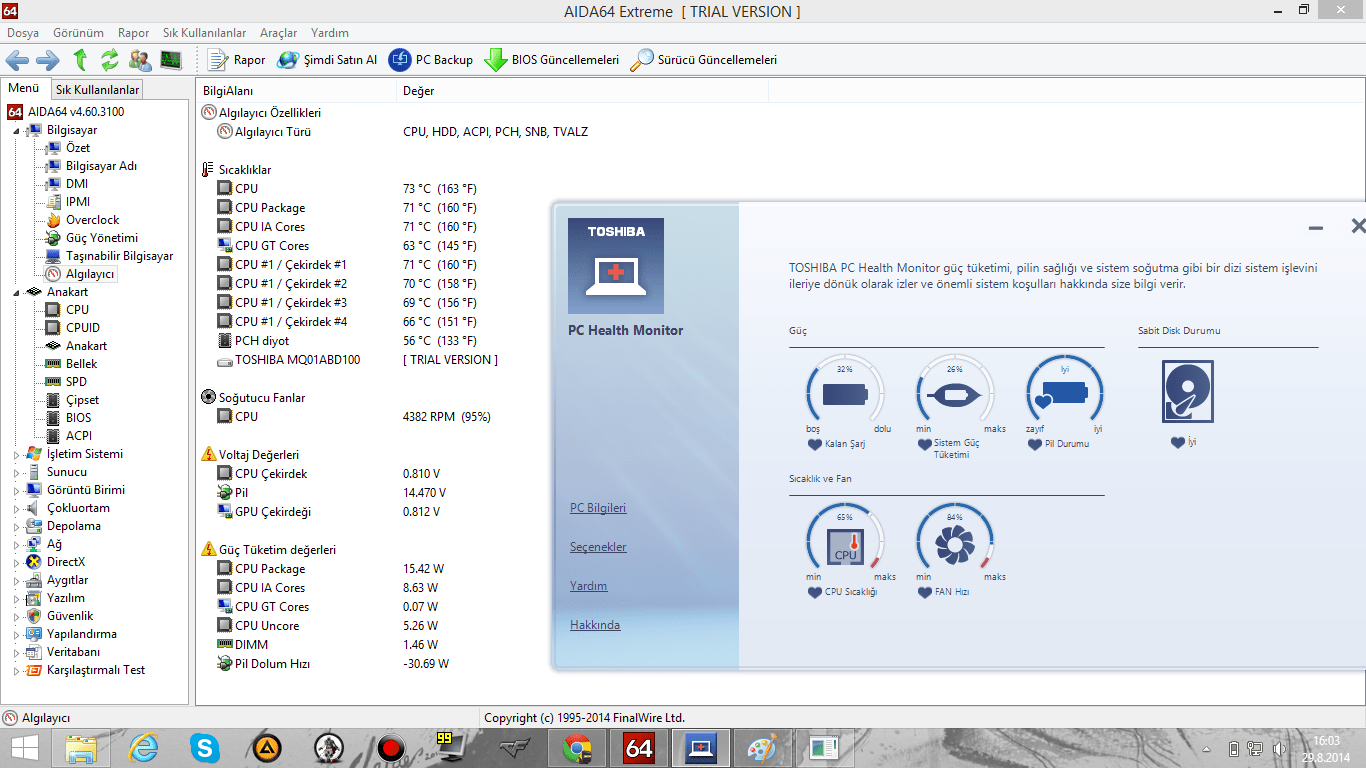The height and width of the screenshot is (768, 1366).
Task: Expand the DirectX tree node
Action: click(16, 563)
